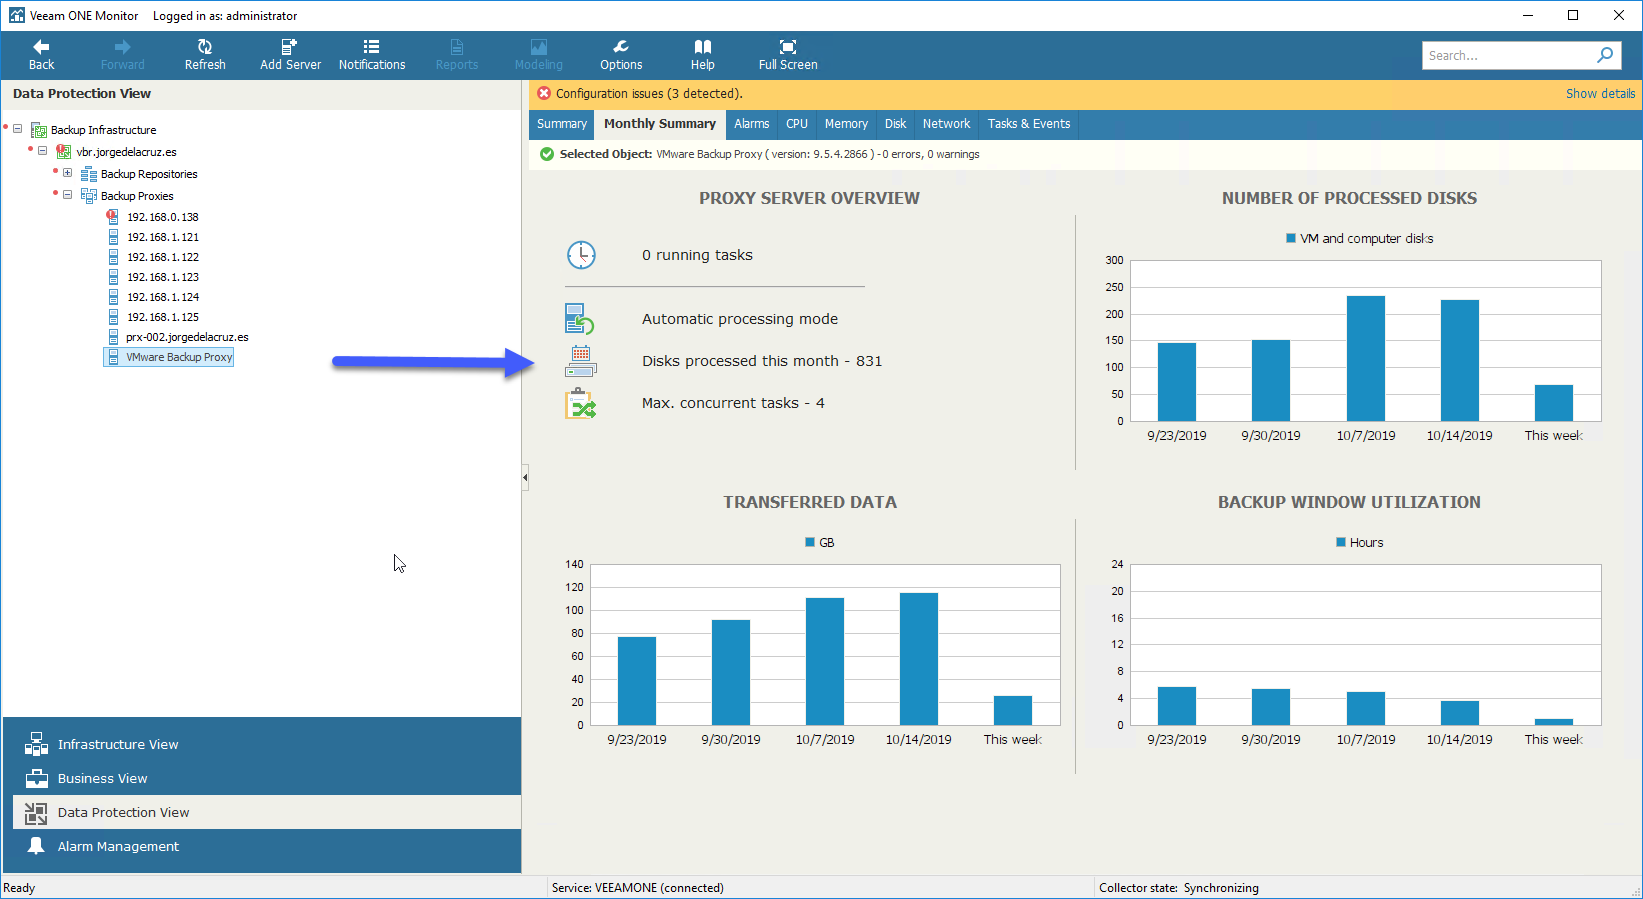The height and width of the screenshot is (899, 1643).
Task: Click the Refresh toolbar icon
Action: pos(205,47)
